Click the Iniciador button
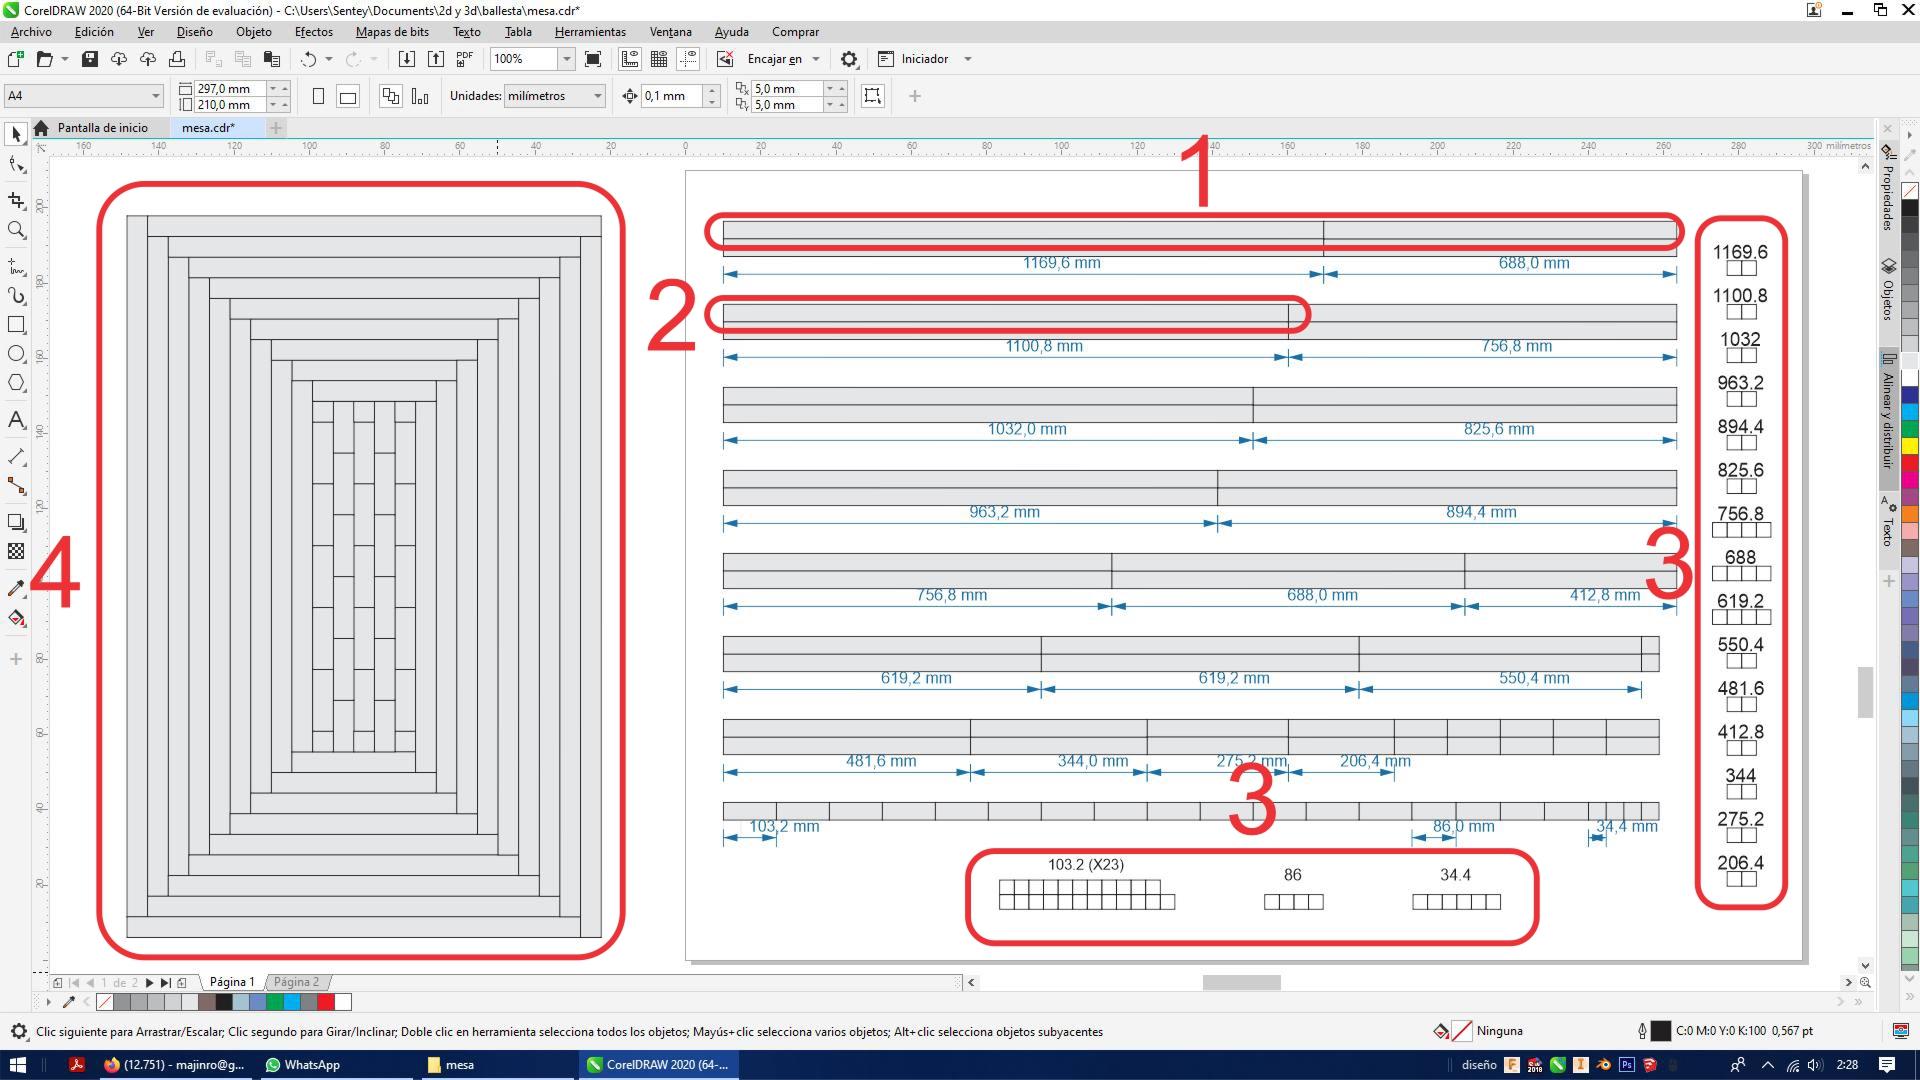The image size is (1920, 1080). tap(924, 59)
